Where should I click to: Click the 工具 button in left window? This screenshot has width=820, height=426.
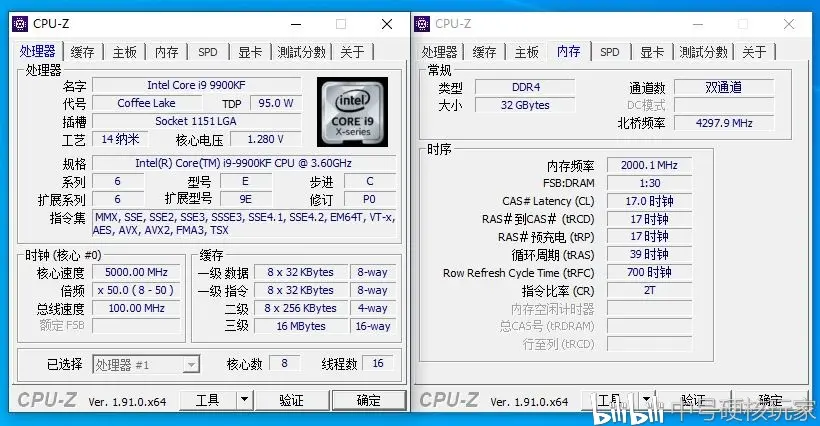[208, 400]
